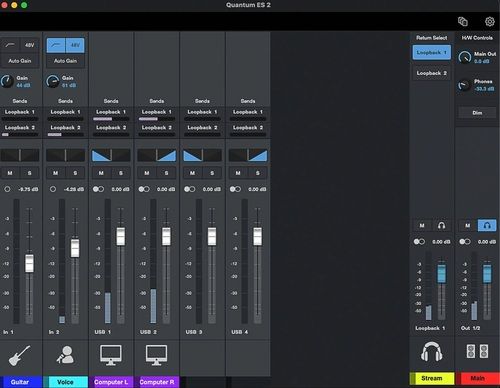
Task: Solo the USB 4 channel
Action: coord(258,173)
